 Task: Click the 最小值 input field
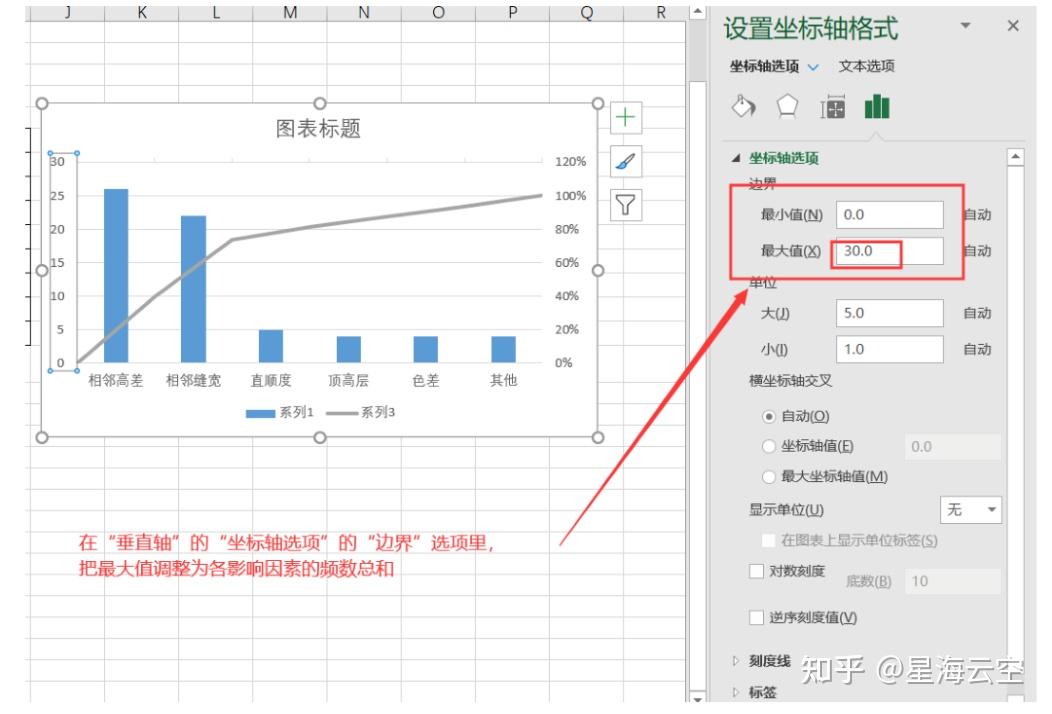[890, 215]
